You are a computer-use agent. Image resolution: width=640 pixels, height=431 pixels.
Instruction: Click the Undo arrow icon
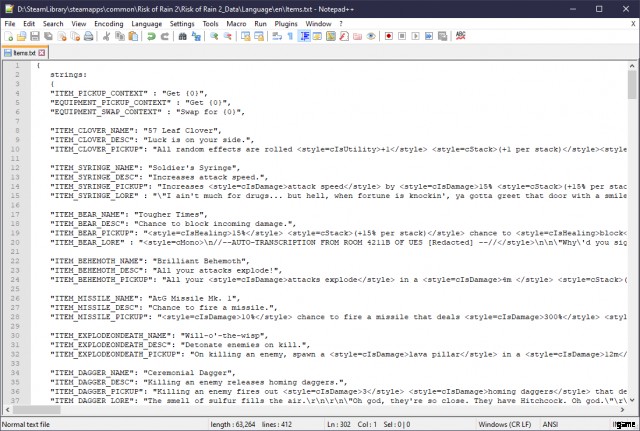click(x=150, y=36)
